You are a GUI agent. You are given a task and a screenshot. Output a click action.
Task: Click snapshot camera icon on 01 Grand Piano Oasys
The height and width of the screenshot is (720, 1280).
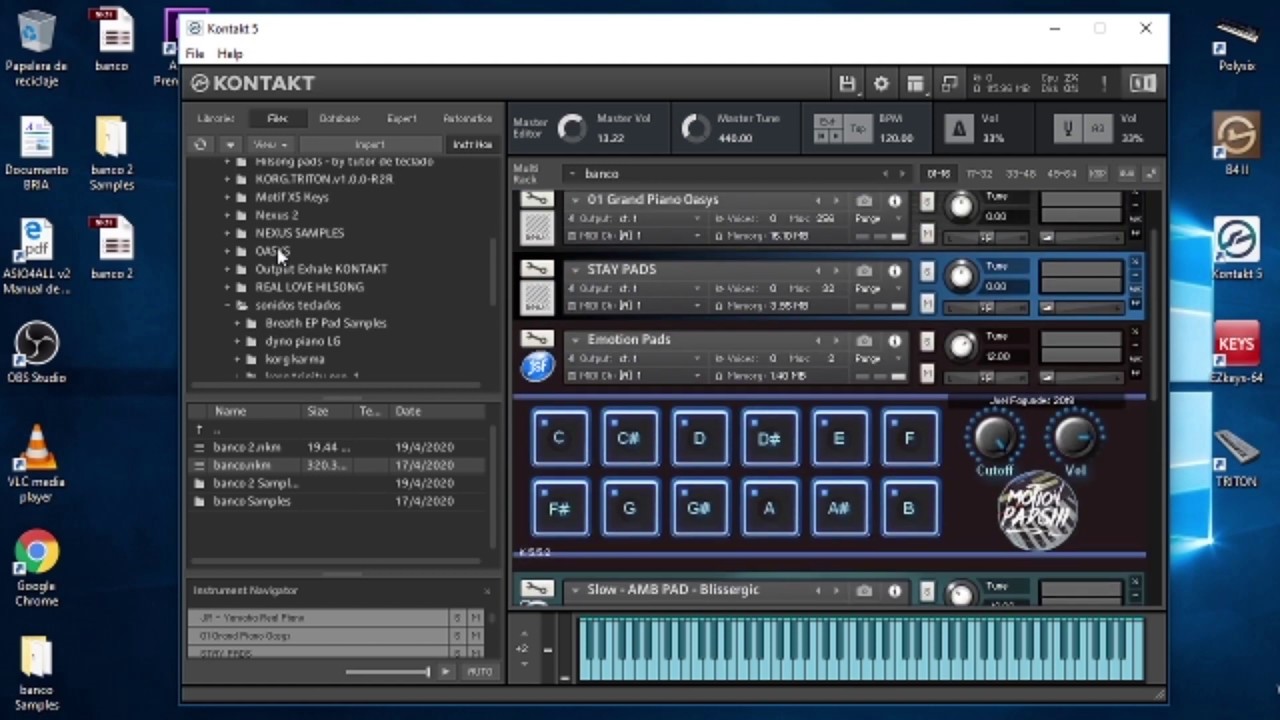coord(864,200)
